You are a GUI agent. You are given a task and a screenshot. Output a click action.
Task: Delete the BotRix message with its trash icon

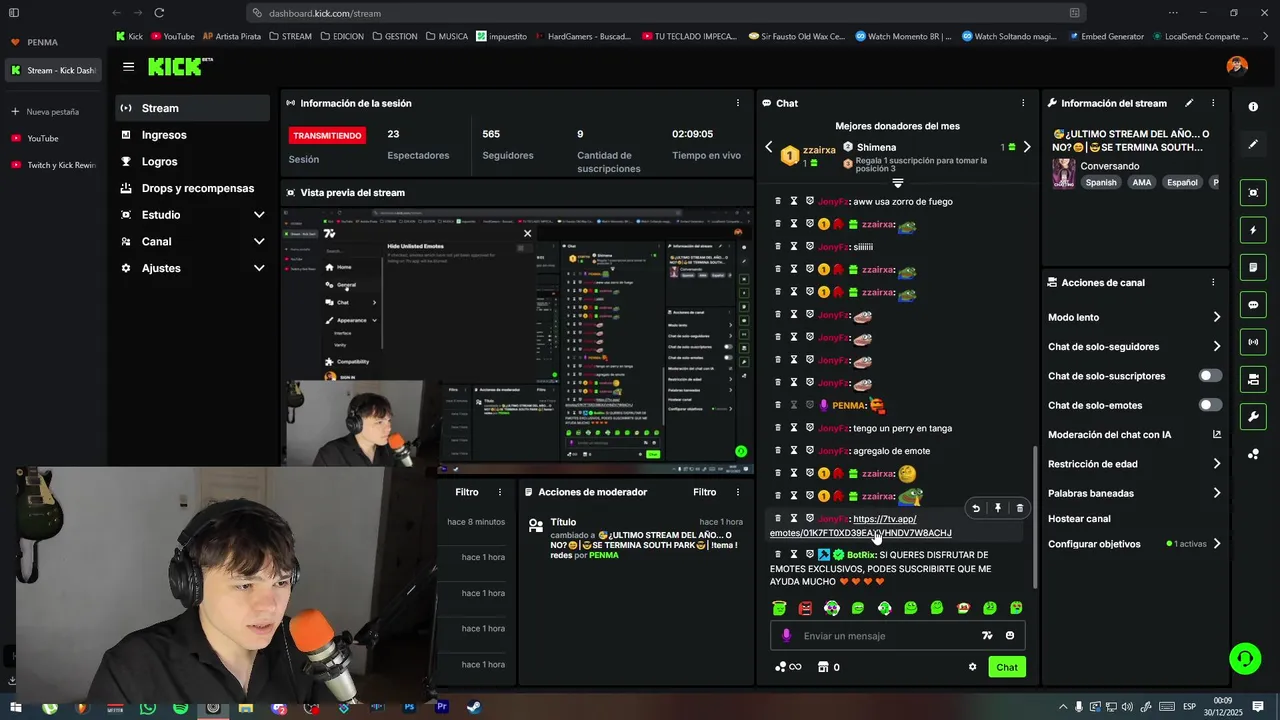tap(778, 554)
